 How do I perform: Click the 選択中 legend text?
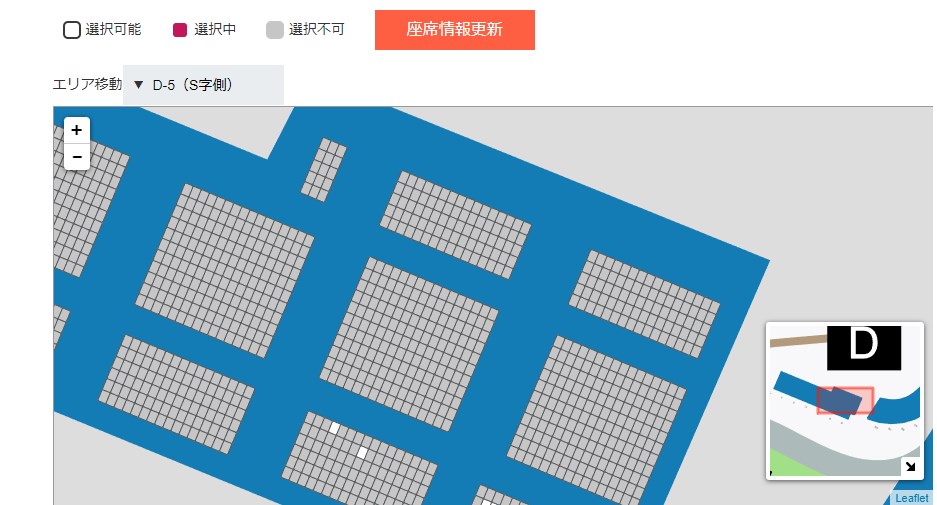pyautogui.click(x=215, y=29)
